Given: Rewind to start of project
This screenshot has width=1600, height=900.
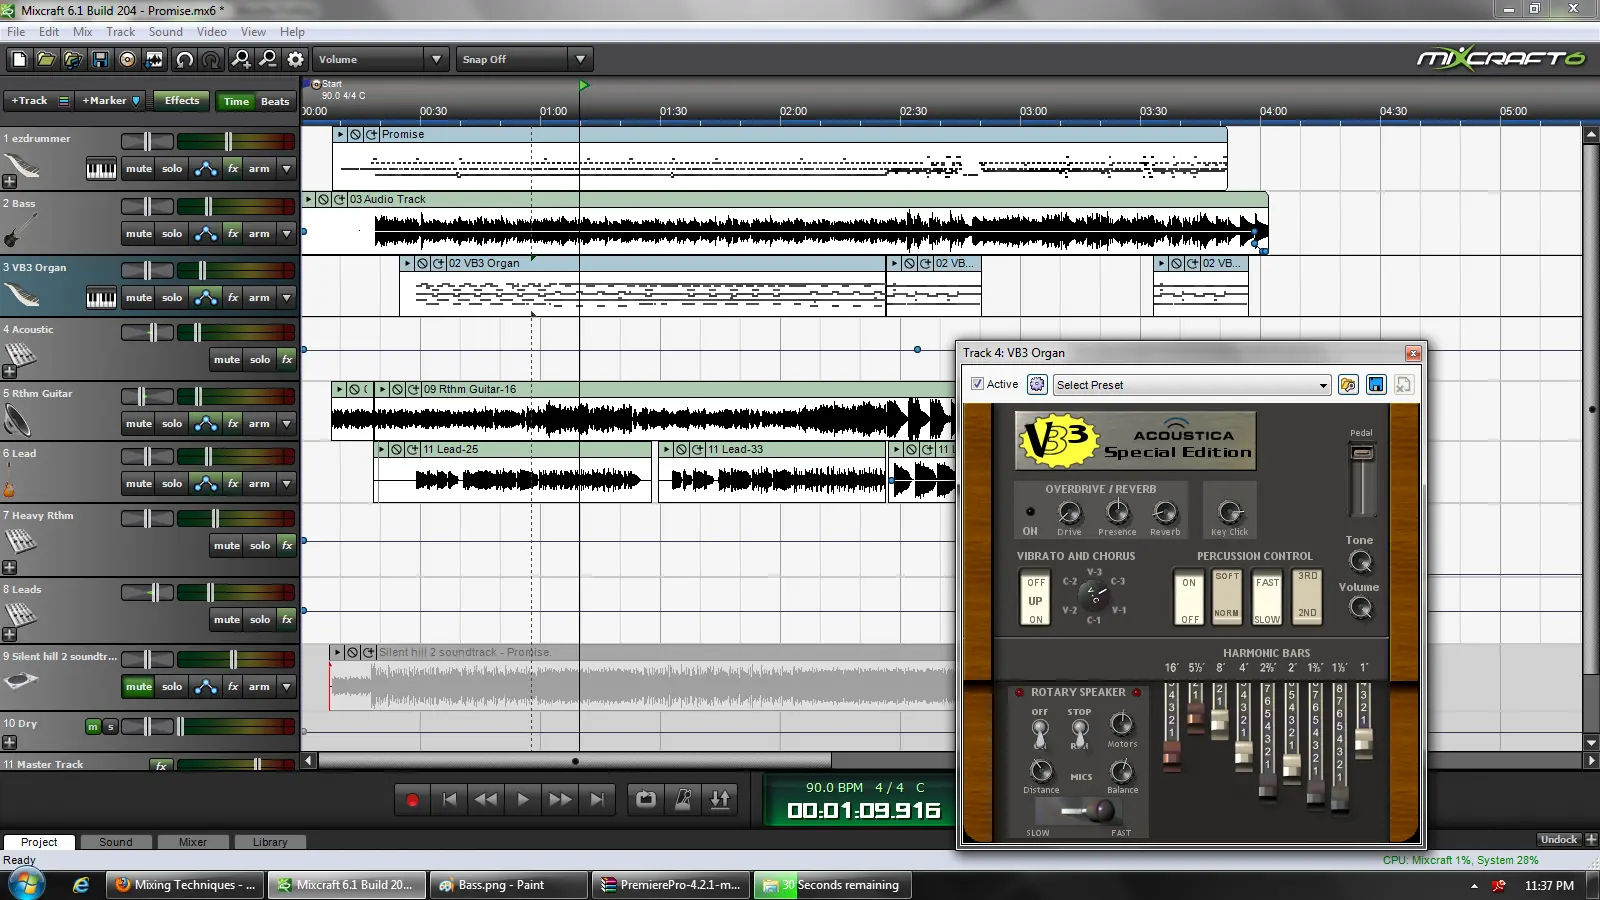Looking at the screenshot, I should coord(449,800).
